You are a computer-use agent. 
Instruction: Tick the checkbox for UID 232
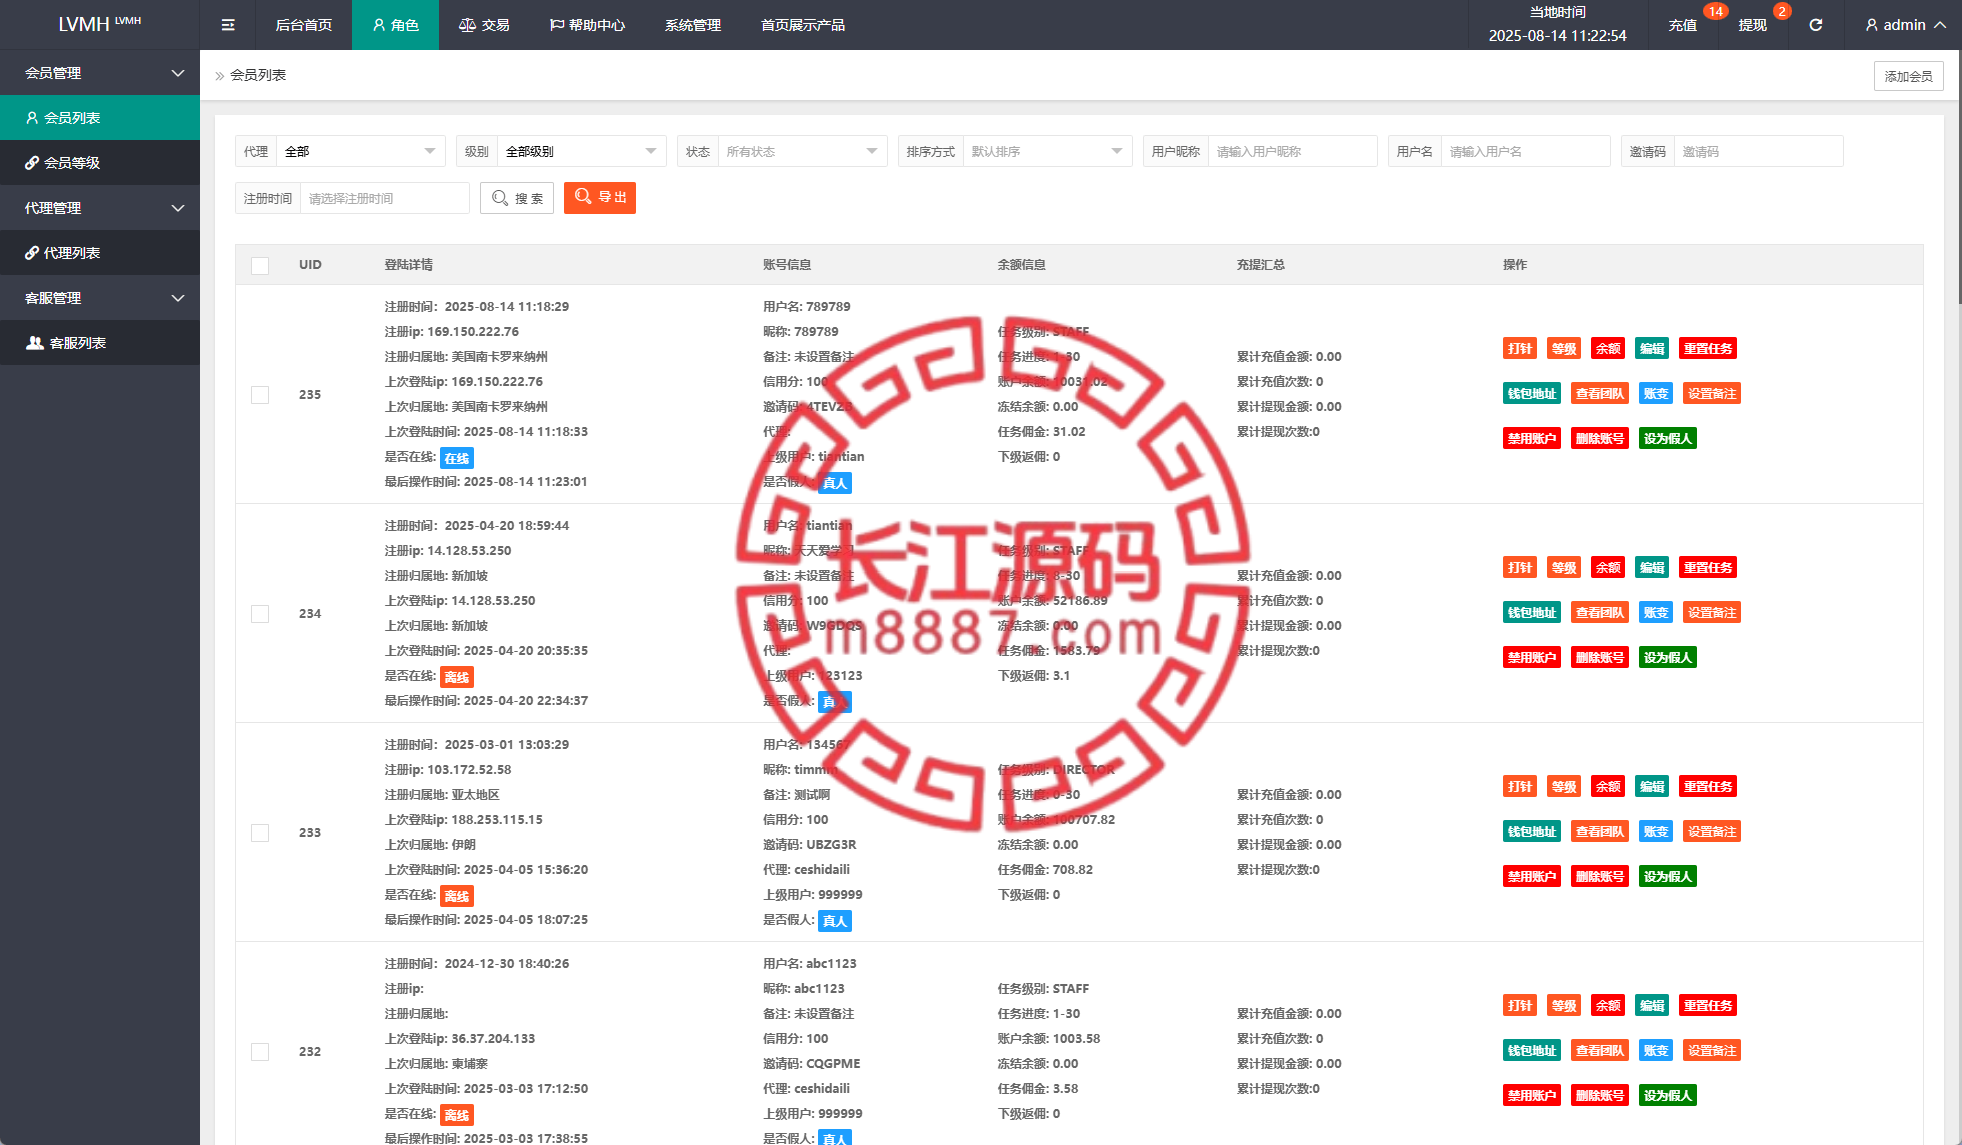(x=260, y=1052)
